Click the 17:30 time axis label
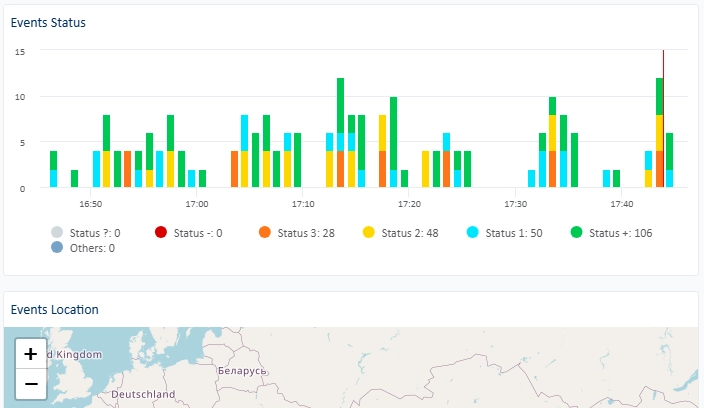Image resolution: width=704 pixels, height=408 pixels. point(515,204)
